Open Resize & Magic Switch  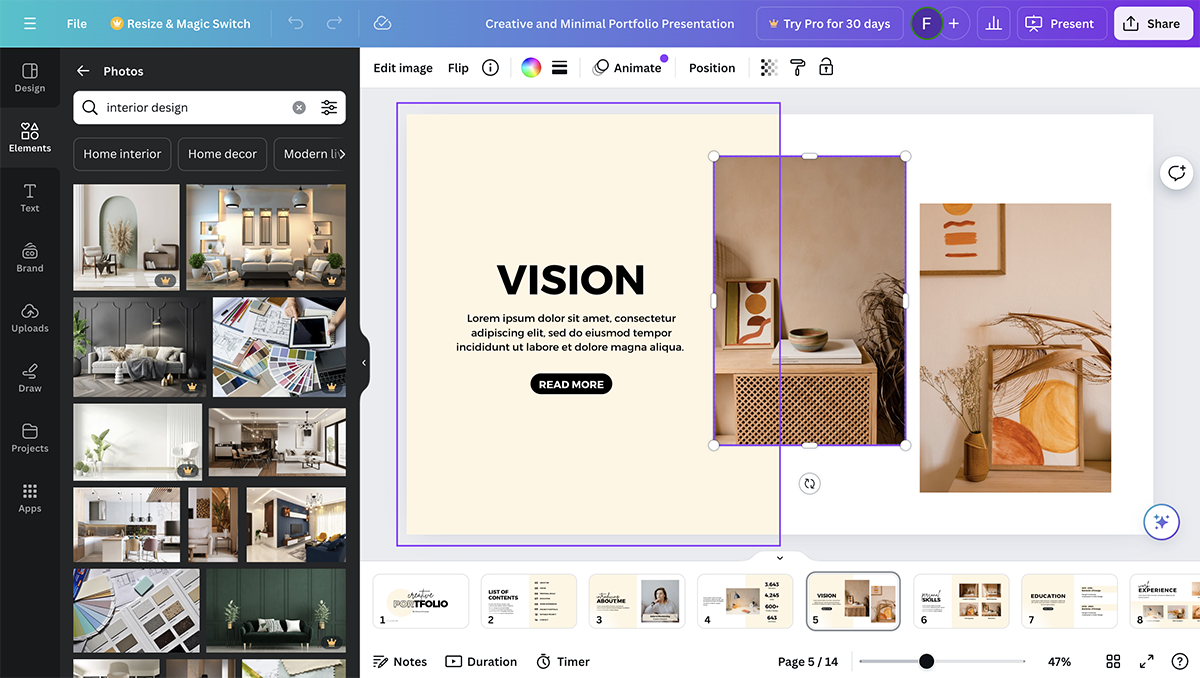[180, 22]
